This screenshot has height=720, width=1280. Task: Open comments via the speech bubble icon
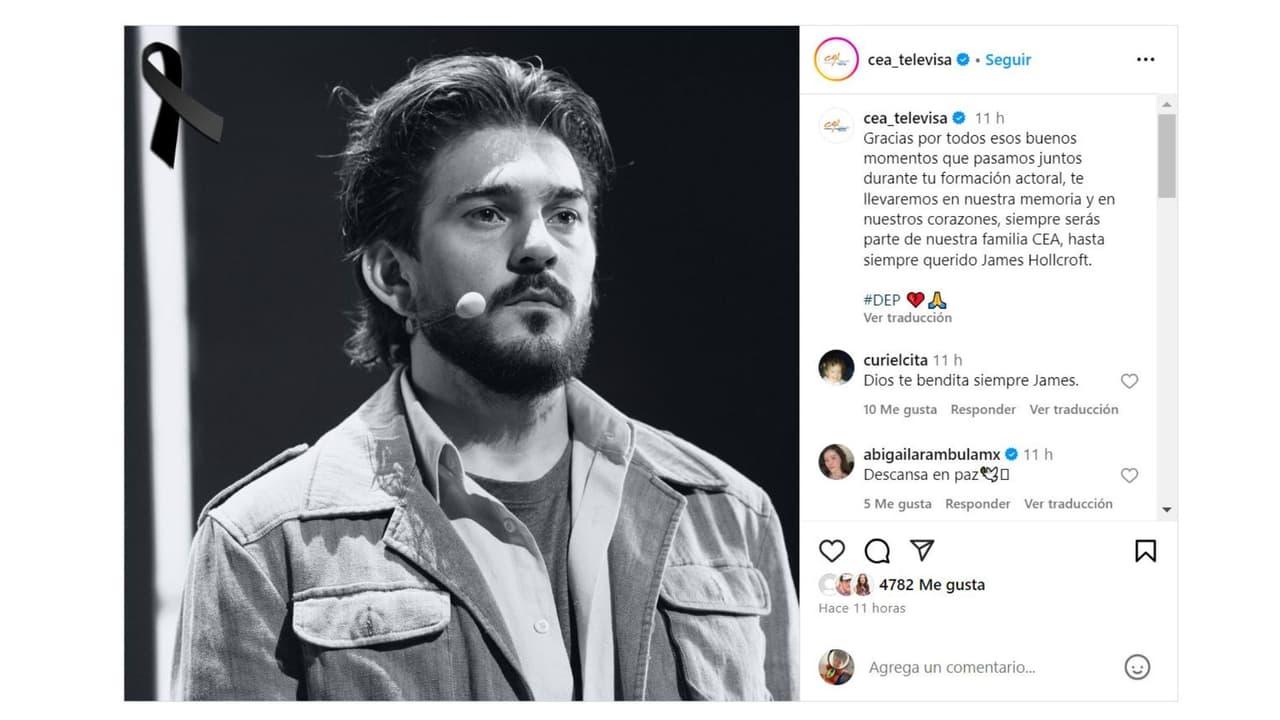[877, 551]
